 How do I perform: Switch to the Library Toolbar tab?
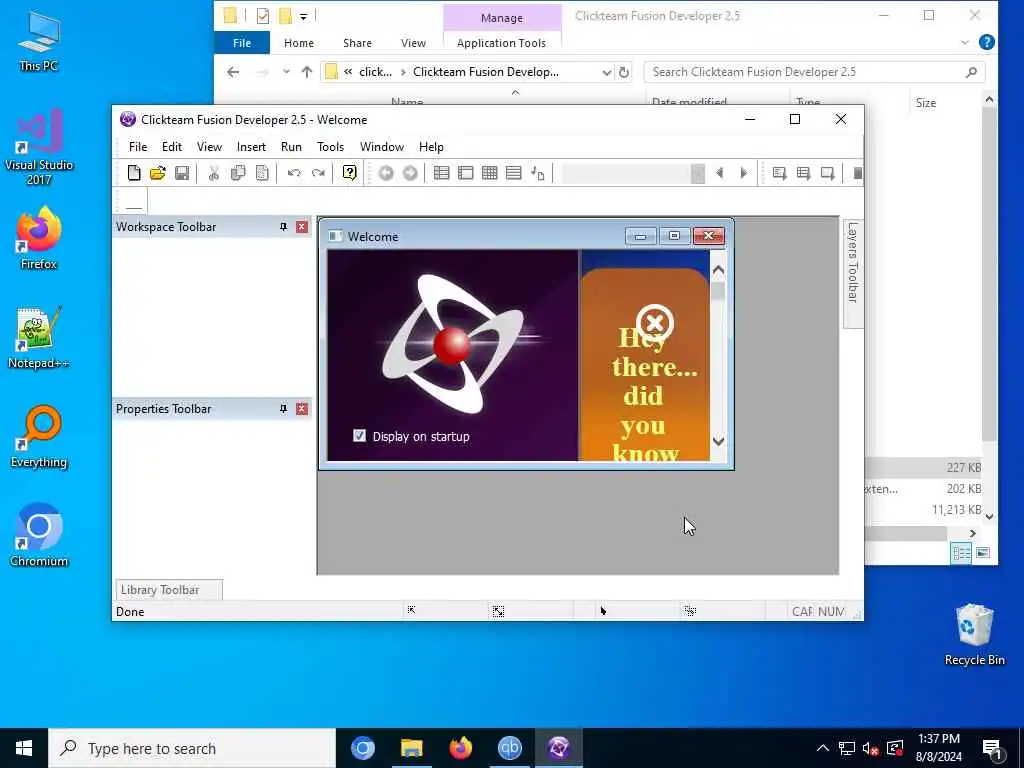coord(169,590)
